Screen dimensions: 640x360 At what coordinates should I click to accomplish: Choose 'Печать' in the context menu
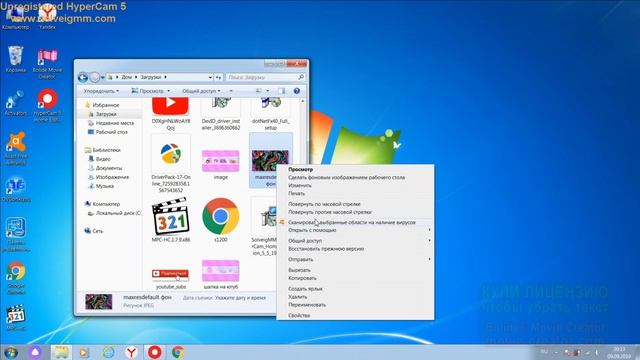pyautogui.click(x=296, y=194)
